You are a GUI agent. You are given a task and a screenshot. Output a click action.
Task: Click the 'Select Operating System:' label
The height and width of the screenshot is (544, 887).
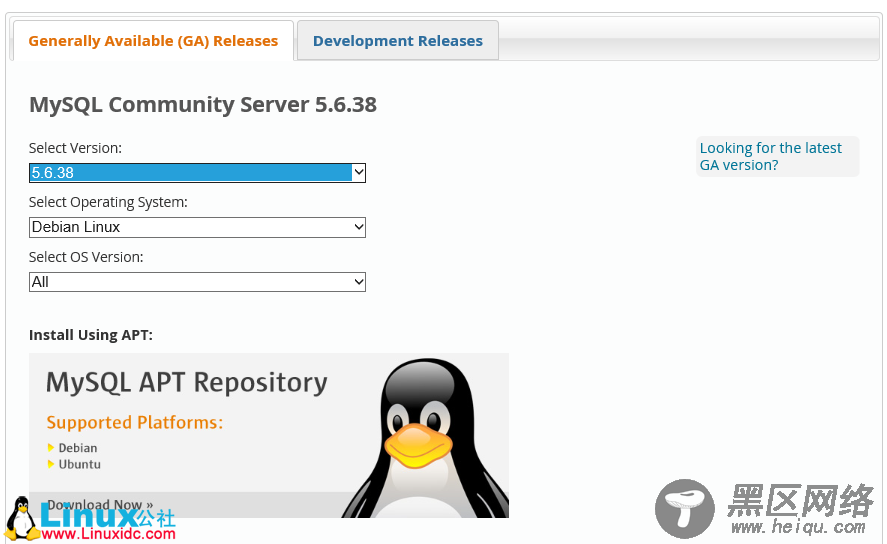pos(108,202)
